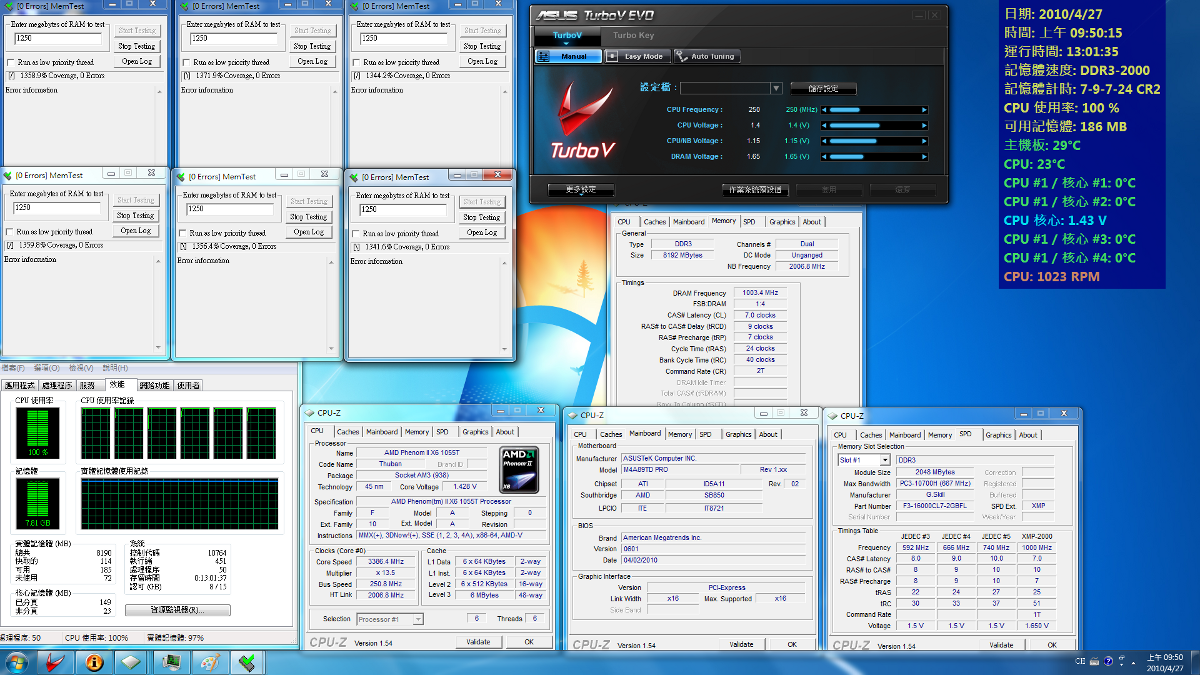This screenshot has width=1200, height=675.
Task: Open Task Manager monitor taskbar icon
Action: (170, 661)
